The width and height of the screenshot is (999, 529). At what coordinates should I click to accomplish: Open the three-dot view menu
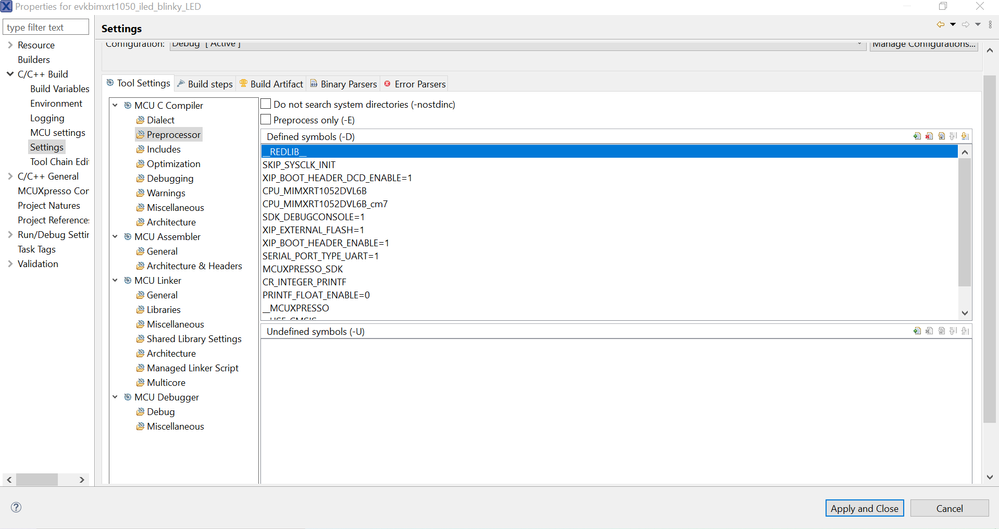click(990, 25)
